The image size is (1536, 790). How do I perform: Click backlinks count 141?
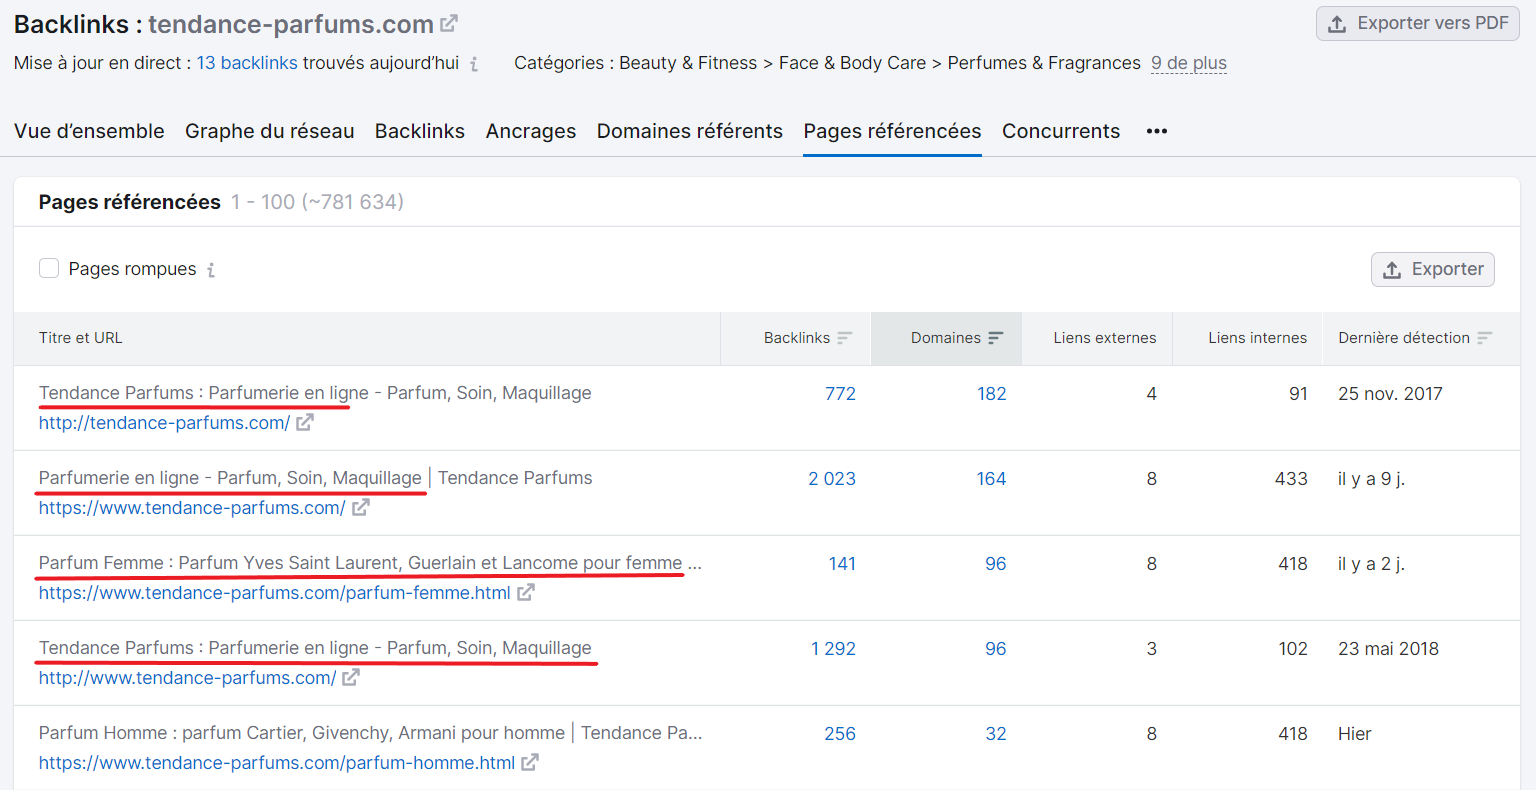pos(842,564)
